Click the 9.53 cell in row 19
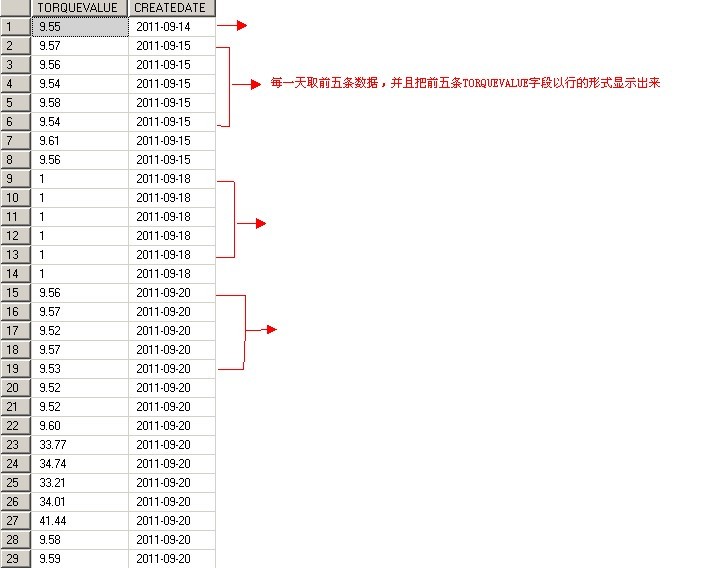This screenshot has width=712, height=568. coord(80,369)
